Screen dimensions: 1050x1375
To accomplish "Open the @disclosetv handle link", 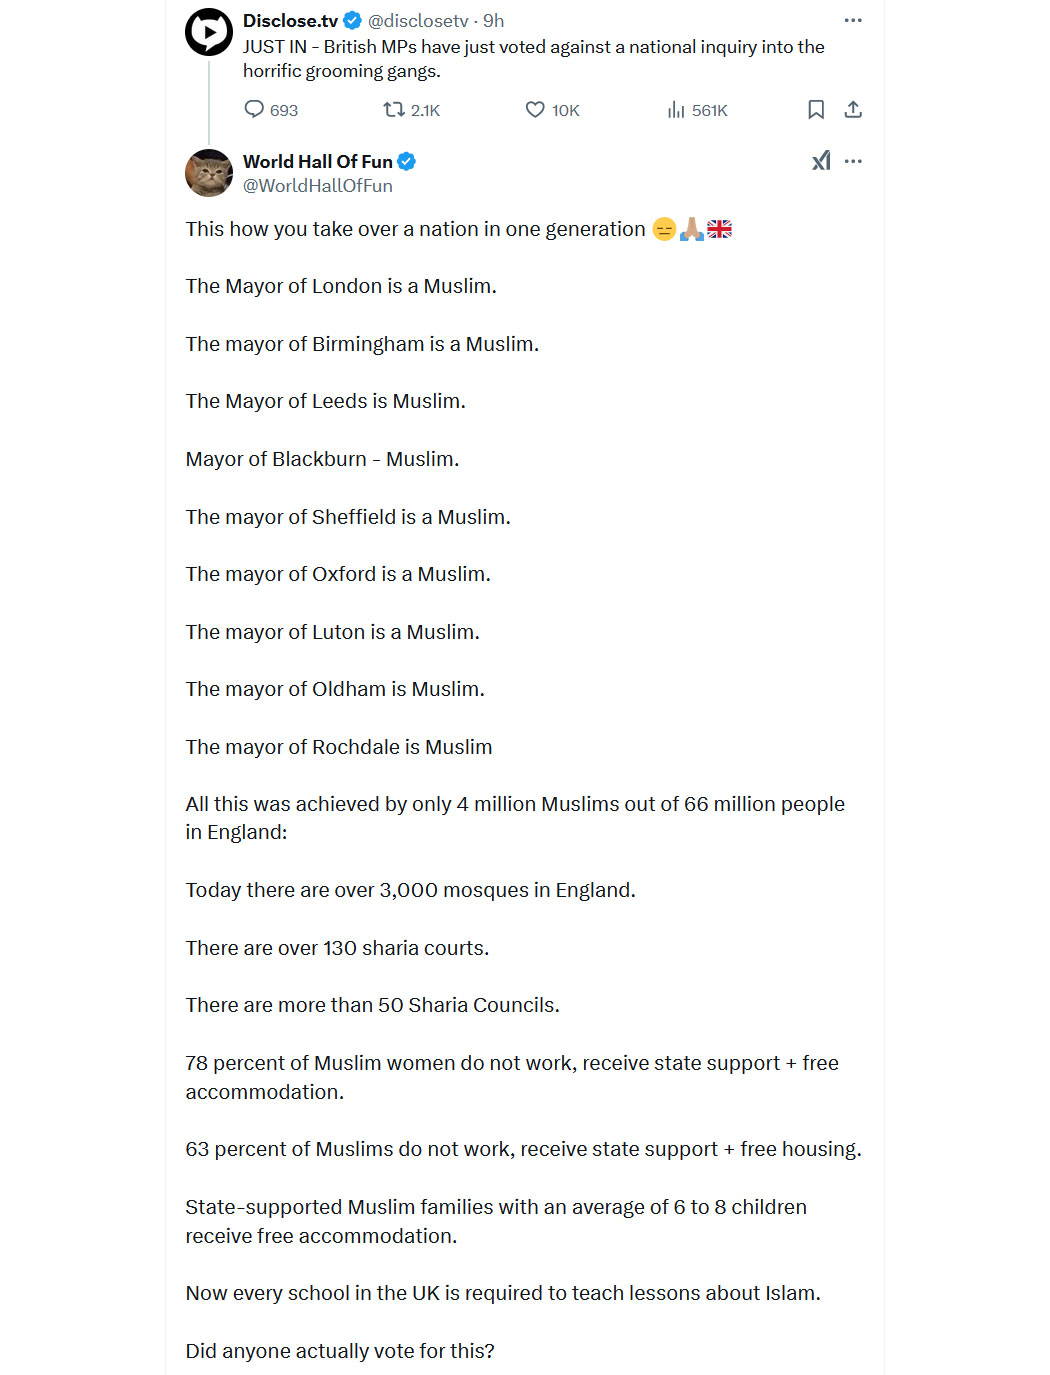I will (418, 21).
